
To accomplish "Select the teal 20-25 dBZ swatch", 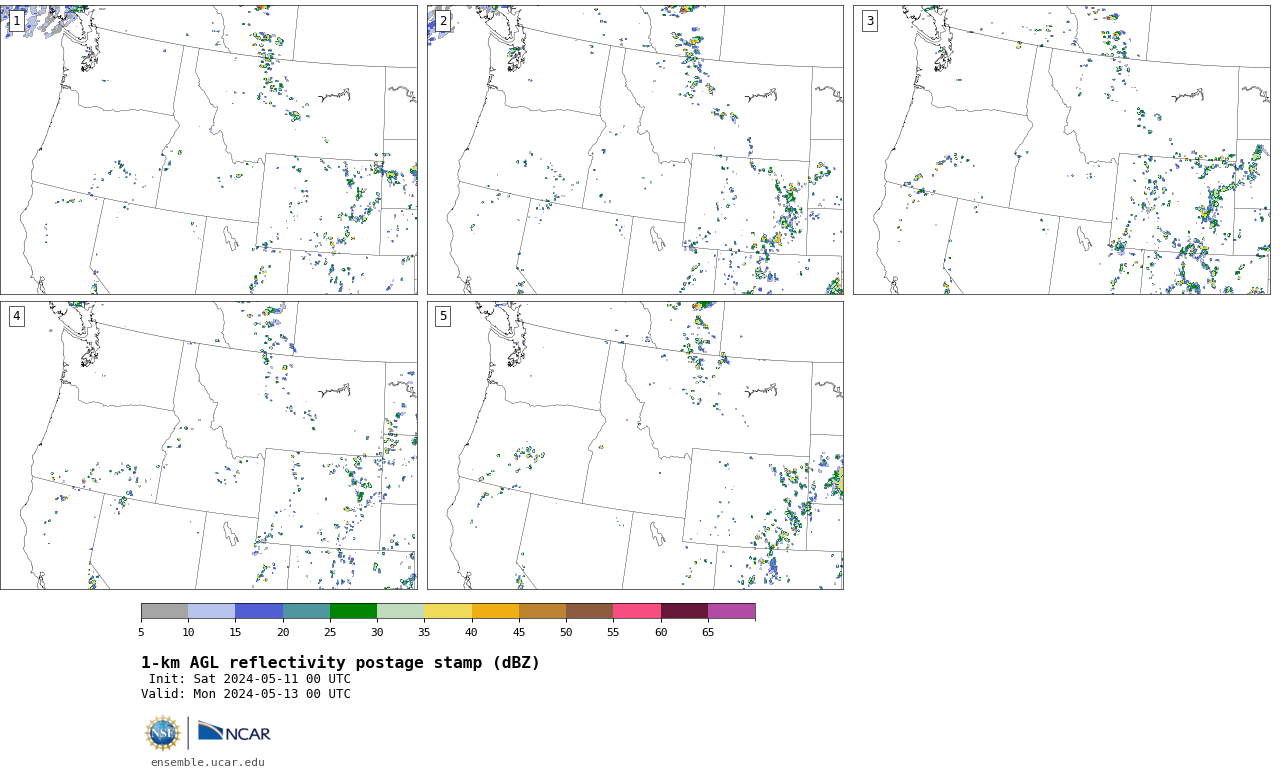I will [x=306, y=611].
